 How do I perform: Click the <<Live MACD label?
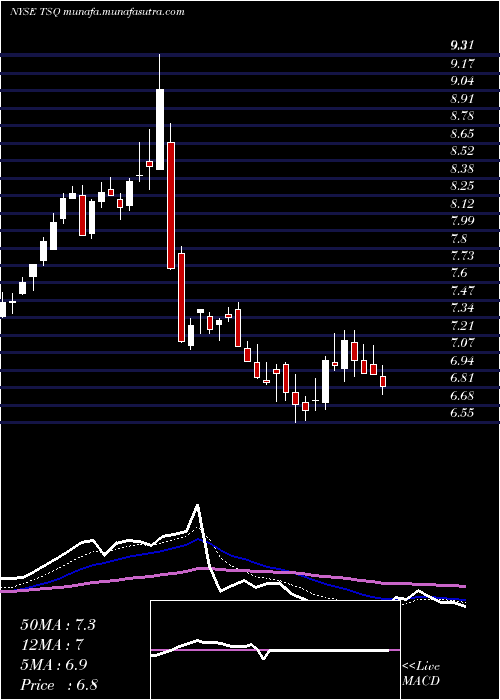[421, 674]
